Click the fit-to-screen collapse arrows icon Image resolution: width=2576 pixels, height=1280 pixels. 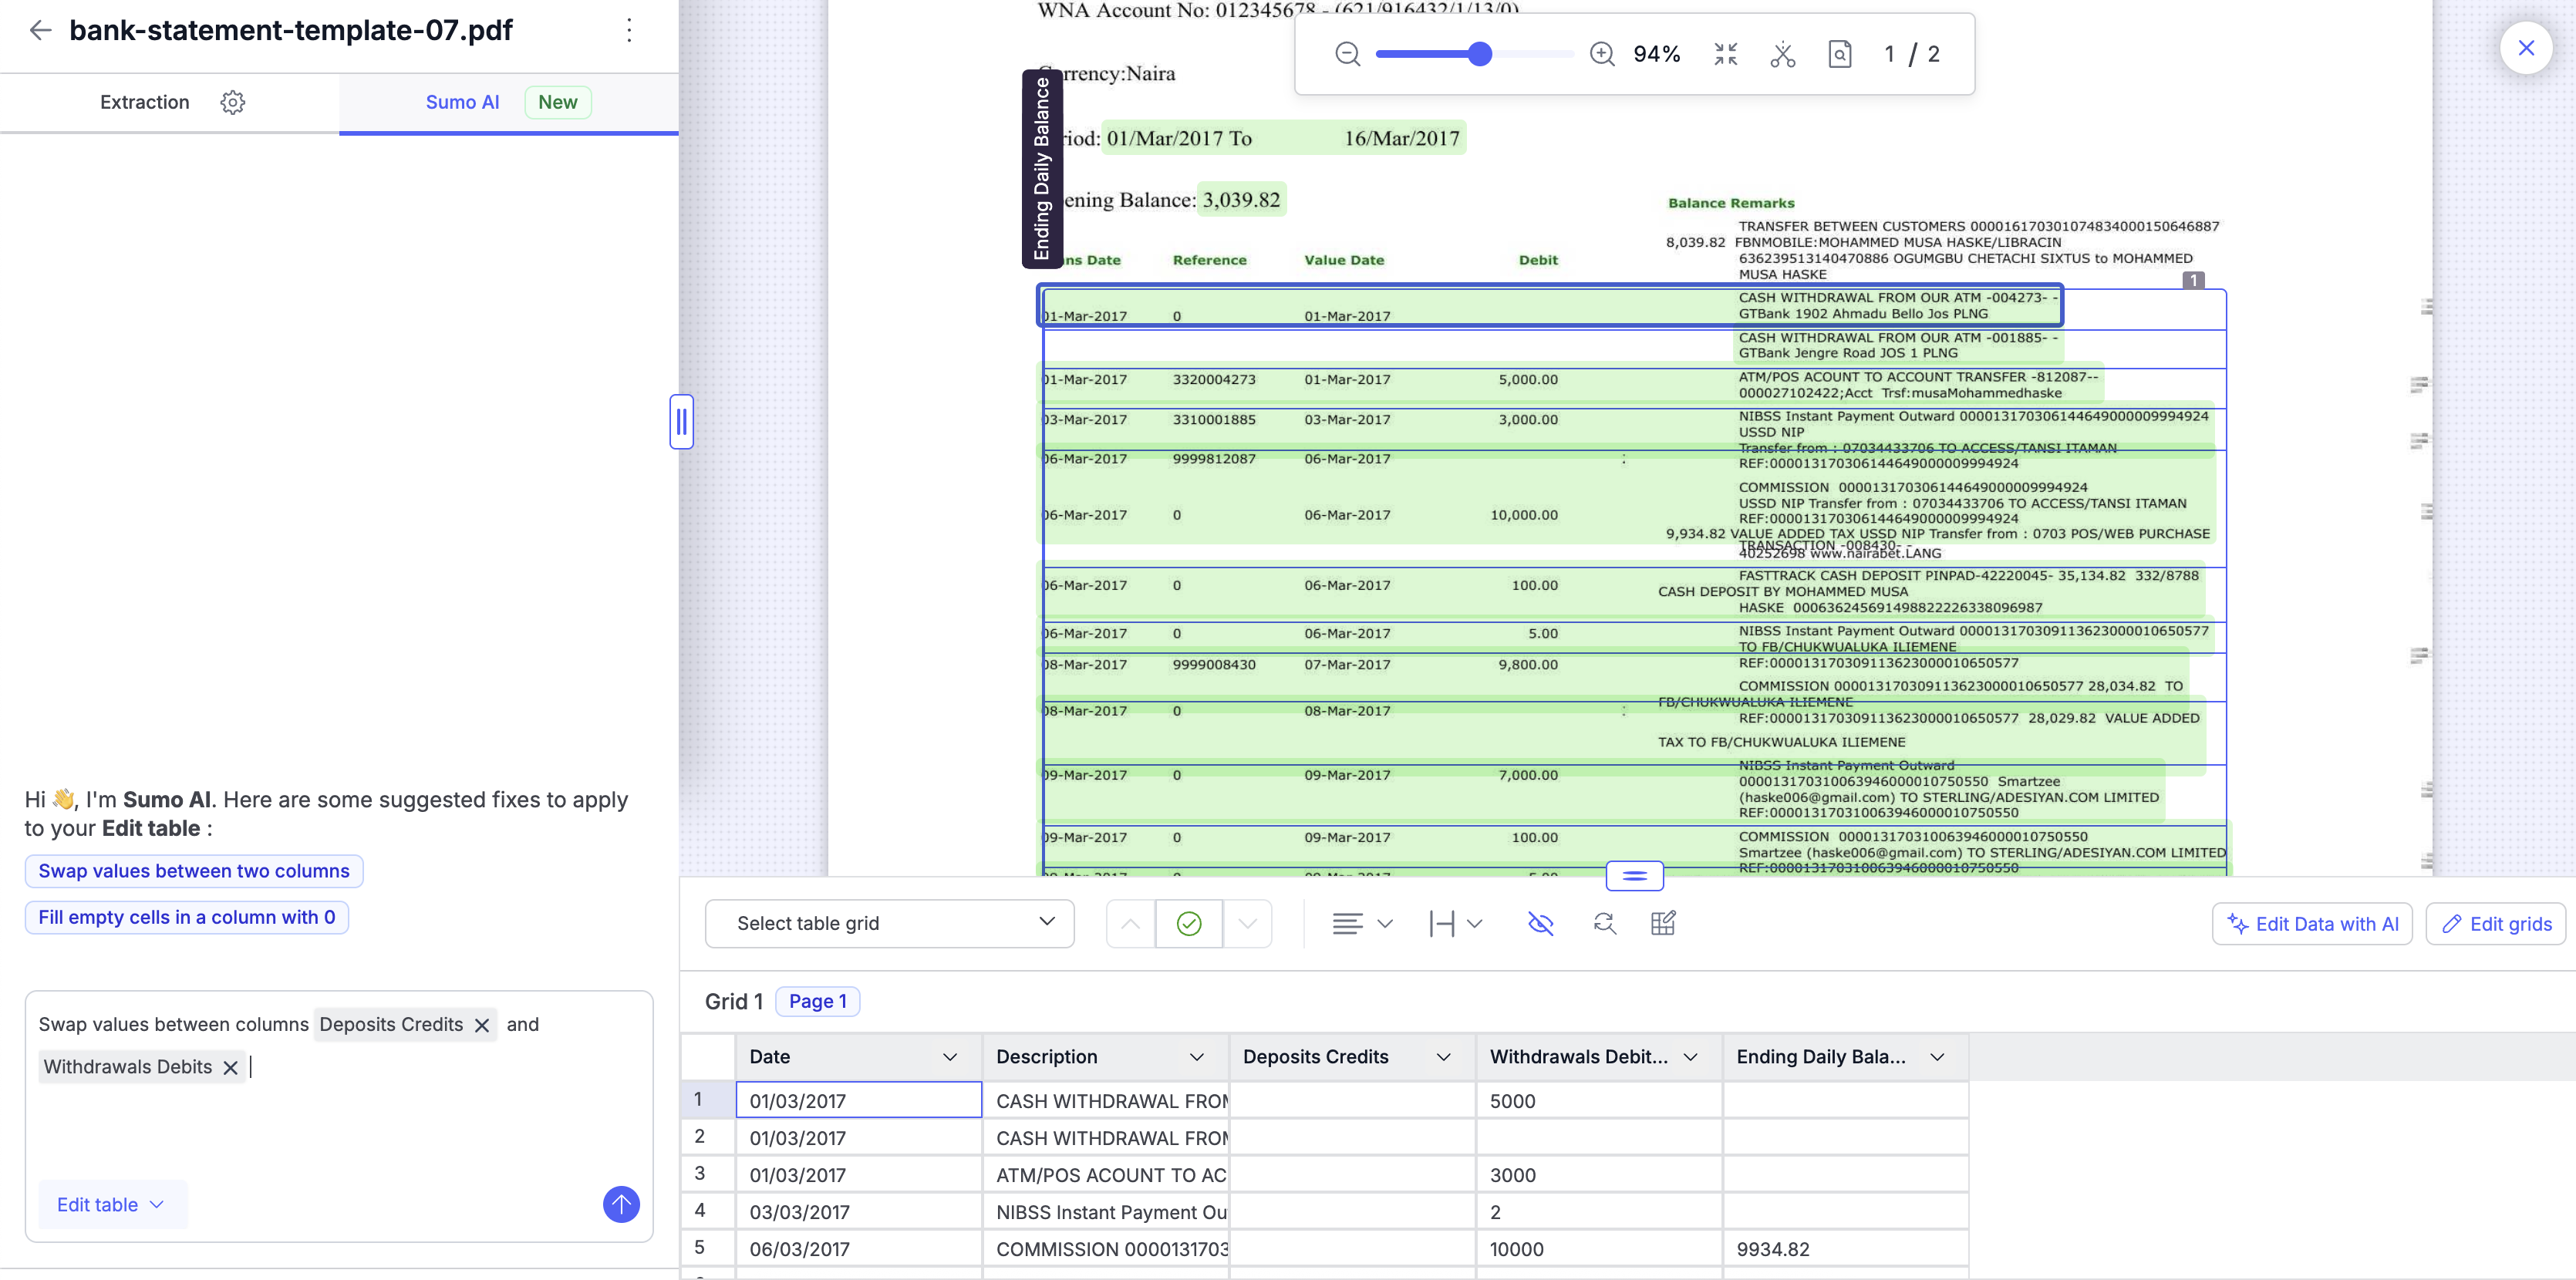coord(1725,54)
